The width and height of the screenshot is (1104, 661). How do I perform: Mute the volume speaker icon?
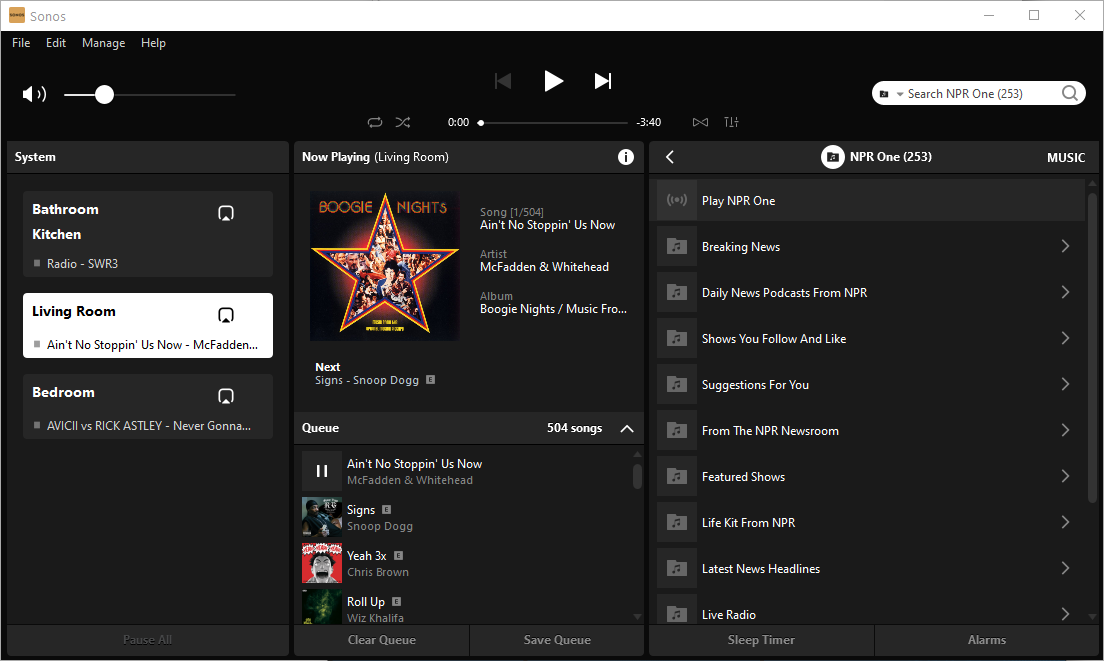click(34, 94)
